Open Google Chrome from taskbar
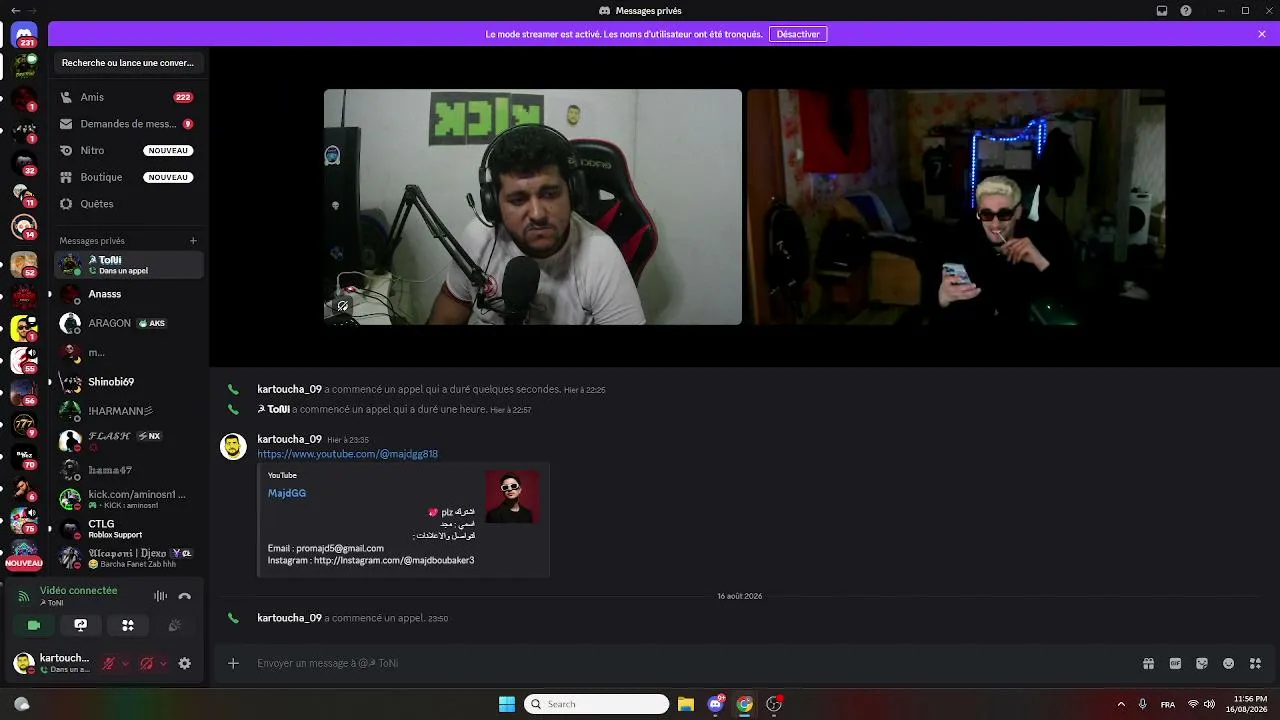 745,704
